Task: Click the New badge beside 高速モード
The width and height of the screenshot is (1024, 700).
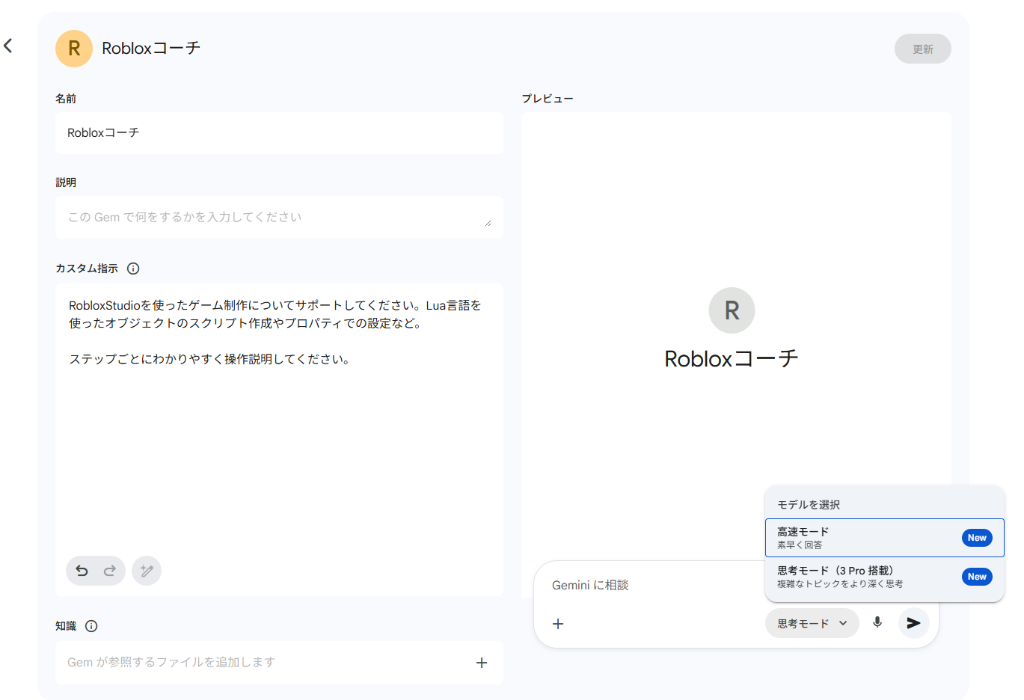Action: (x=976, y=537)
